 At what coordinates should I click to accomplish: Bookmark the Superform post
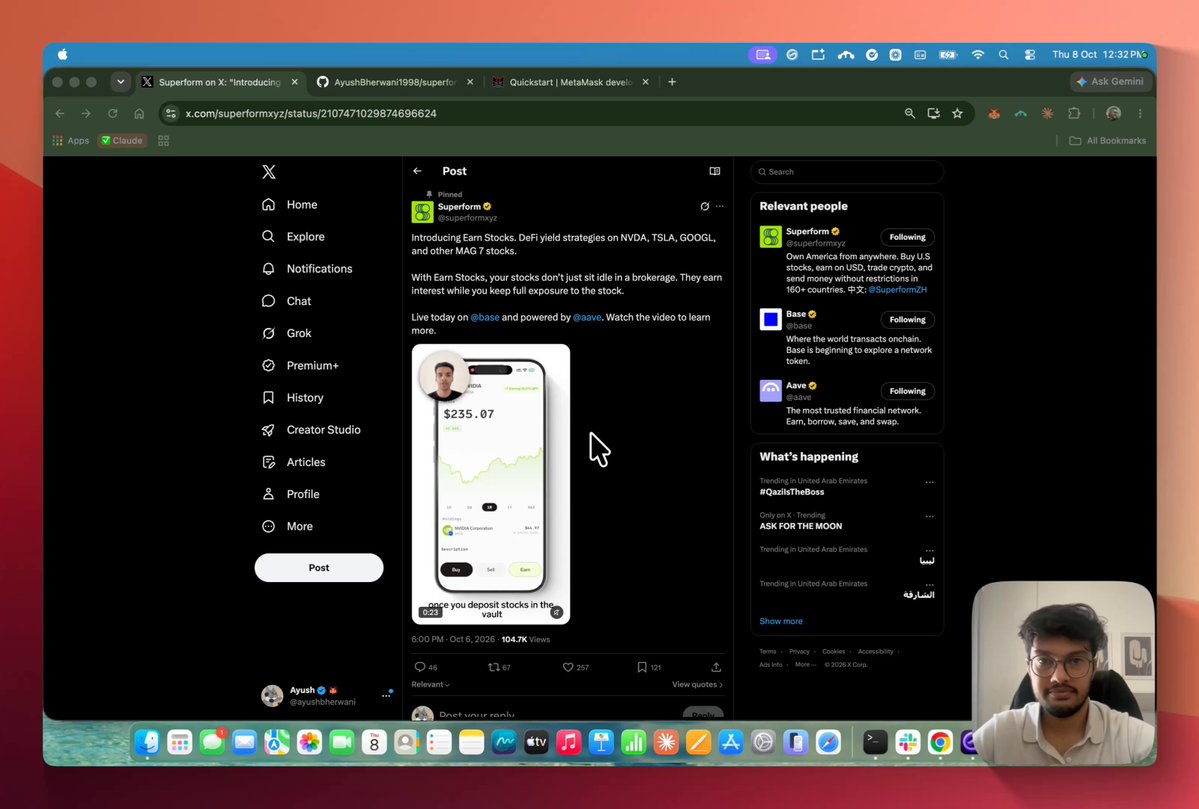point(642,667)
